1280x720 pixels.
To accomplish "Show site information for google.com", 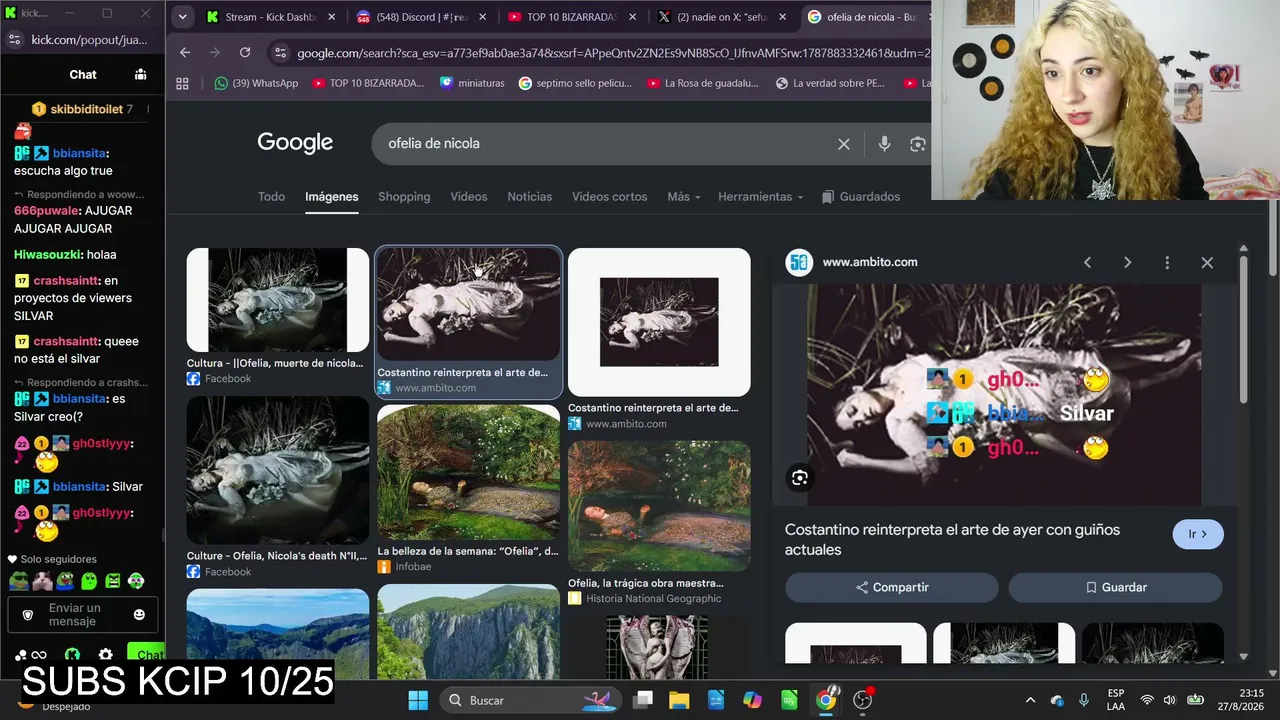I will [279, 53].
